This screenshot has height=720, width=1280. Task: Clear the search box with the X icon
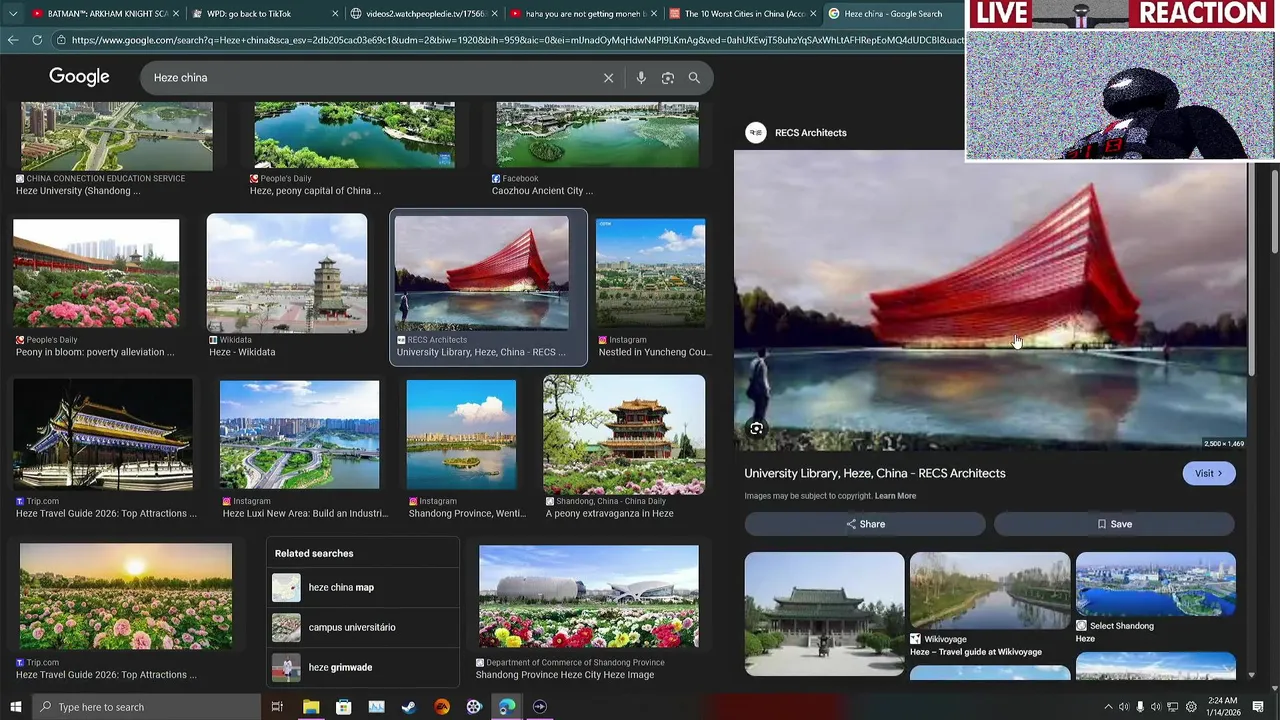(608, 78)
